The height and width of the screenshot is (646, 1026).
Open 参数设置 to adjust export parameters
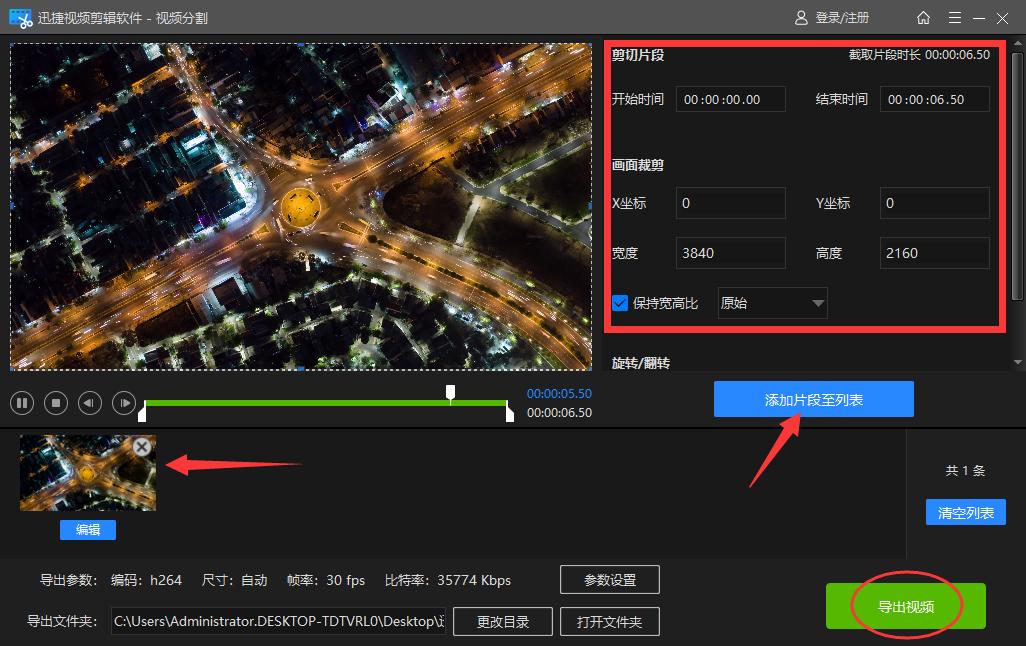tap(610, 579)
